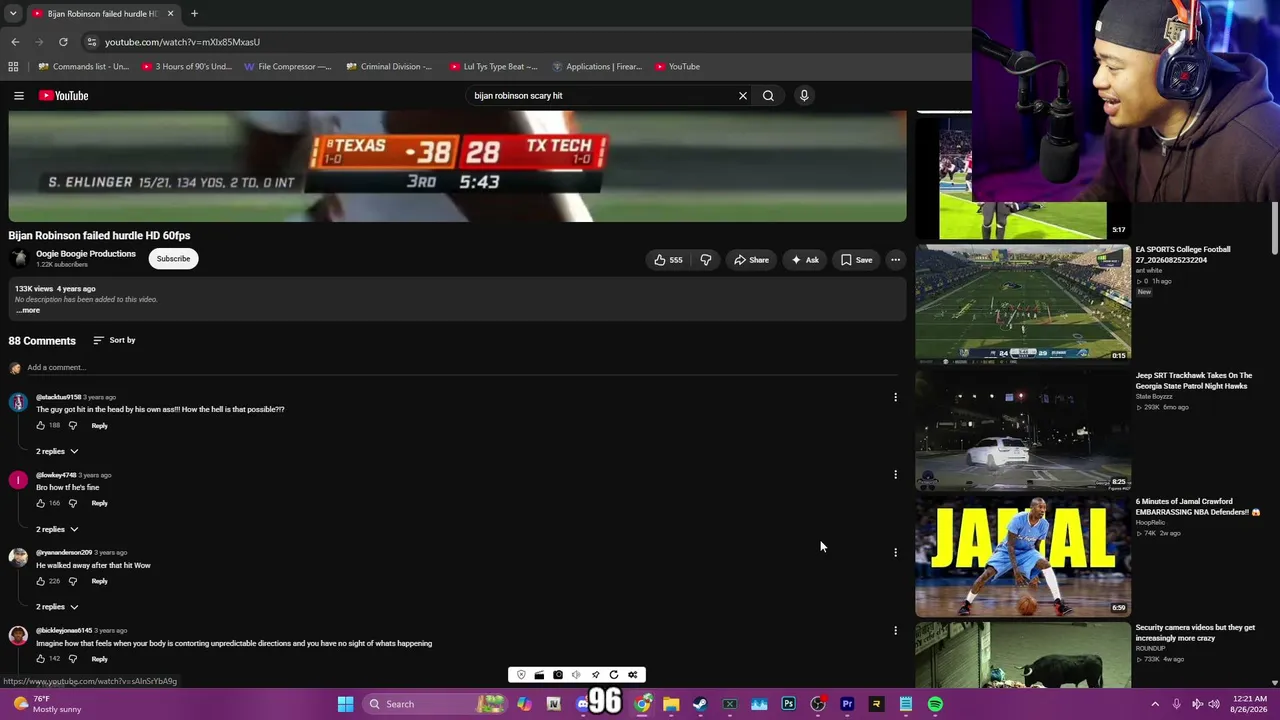Focus the Add a comment field
The width and height of the screenshot is (1280, 720).
(x=460, y=367)
